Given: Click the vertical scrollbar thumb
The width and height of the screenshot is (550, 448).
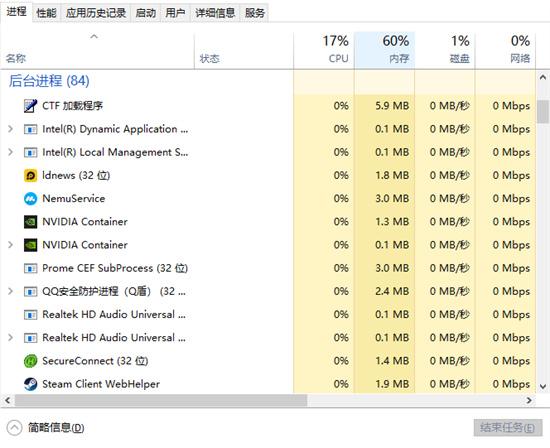Looking at the screenshot, I should click(543, 112).
